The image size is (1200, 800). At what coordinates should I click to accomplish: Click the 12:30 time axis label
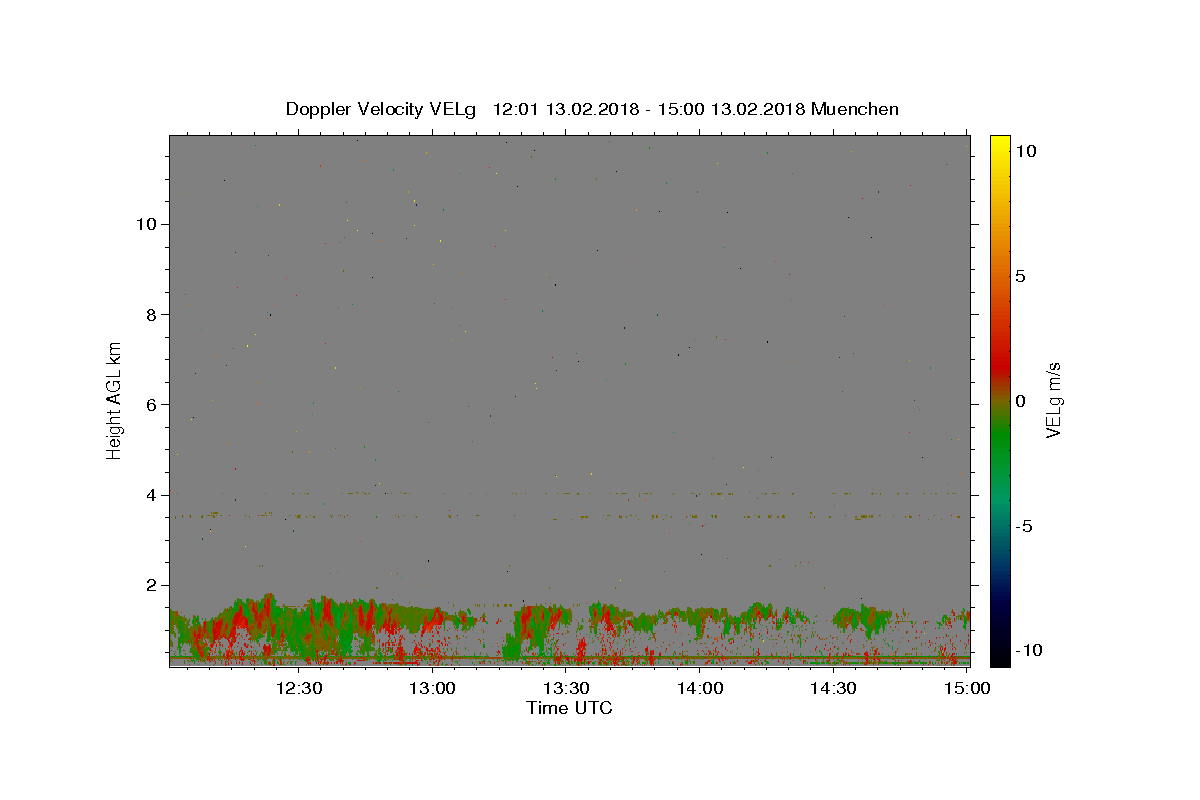click(299, 688)
